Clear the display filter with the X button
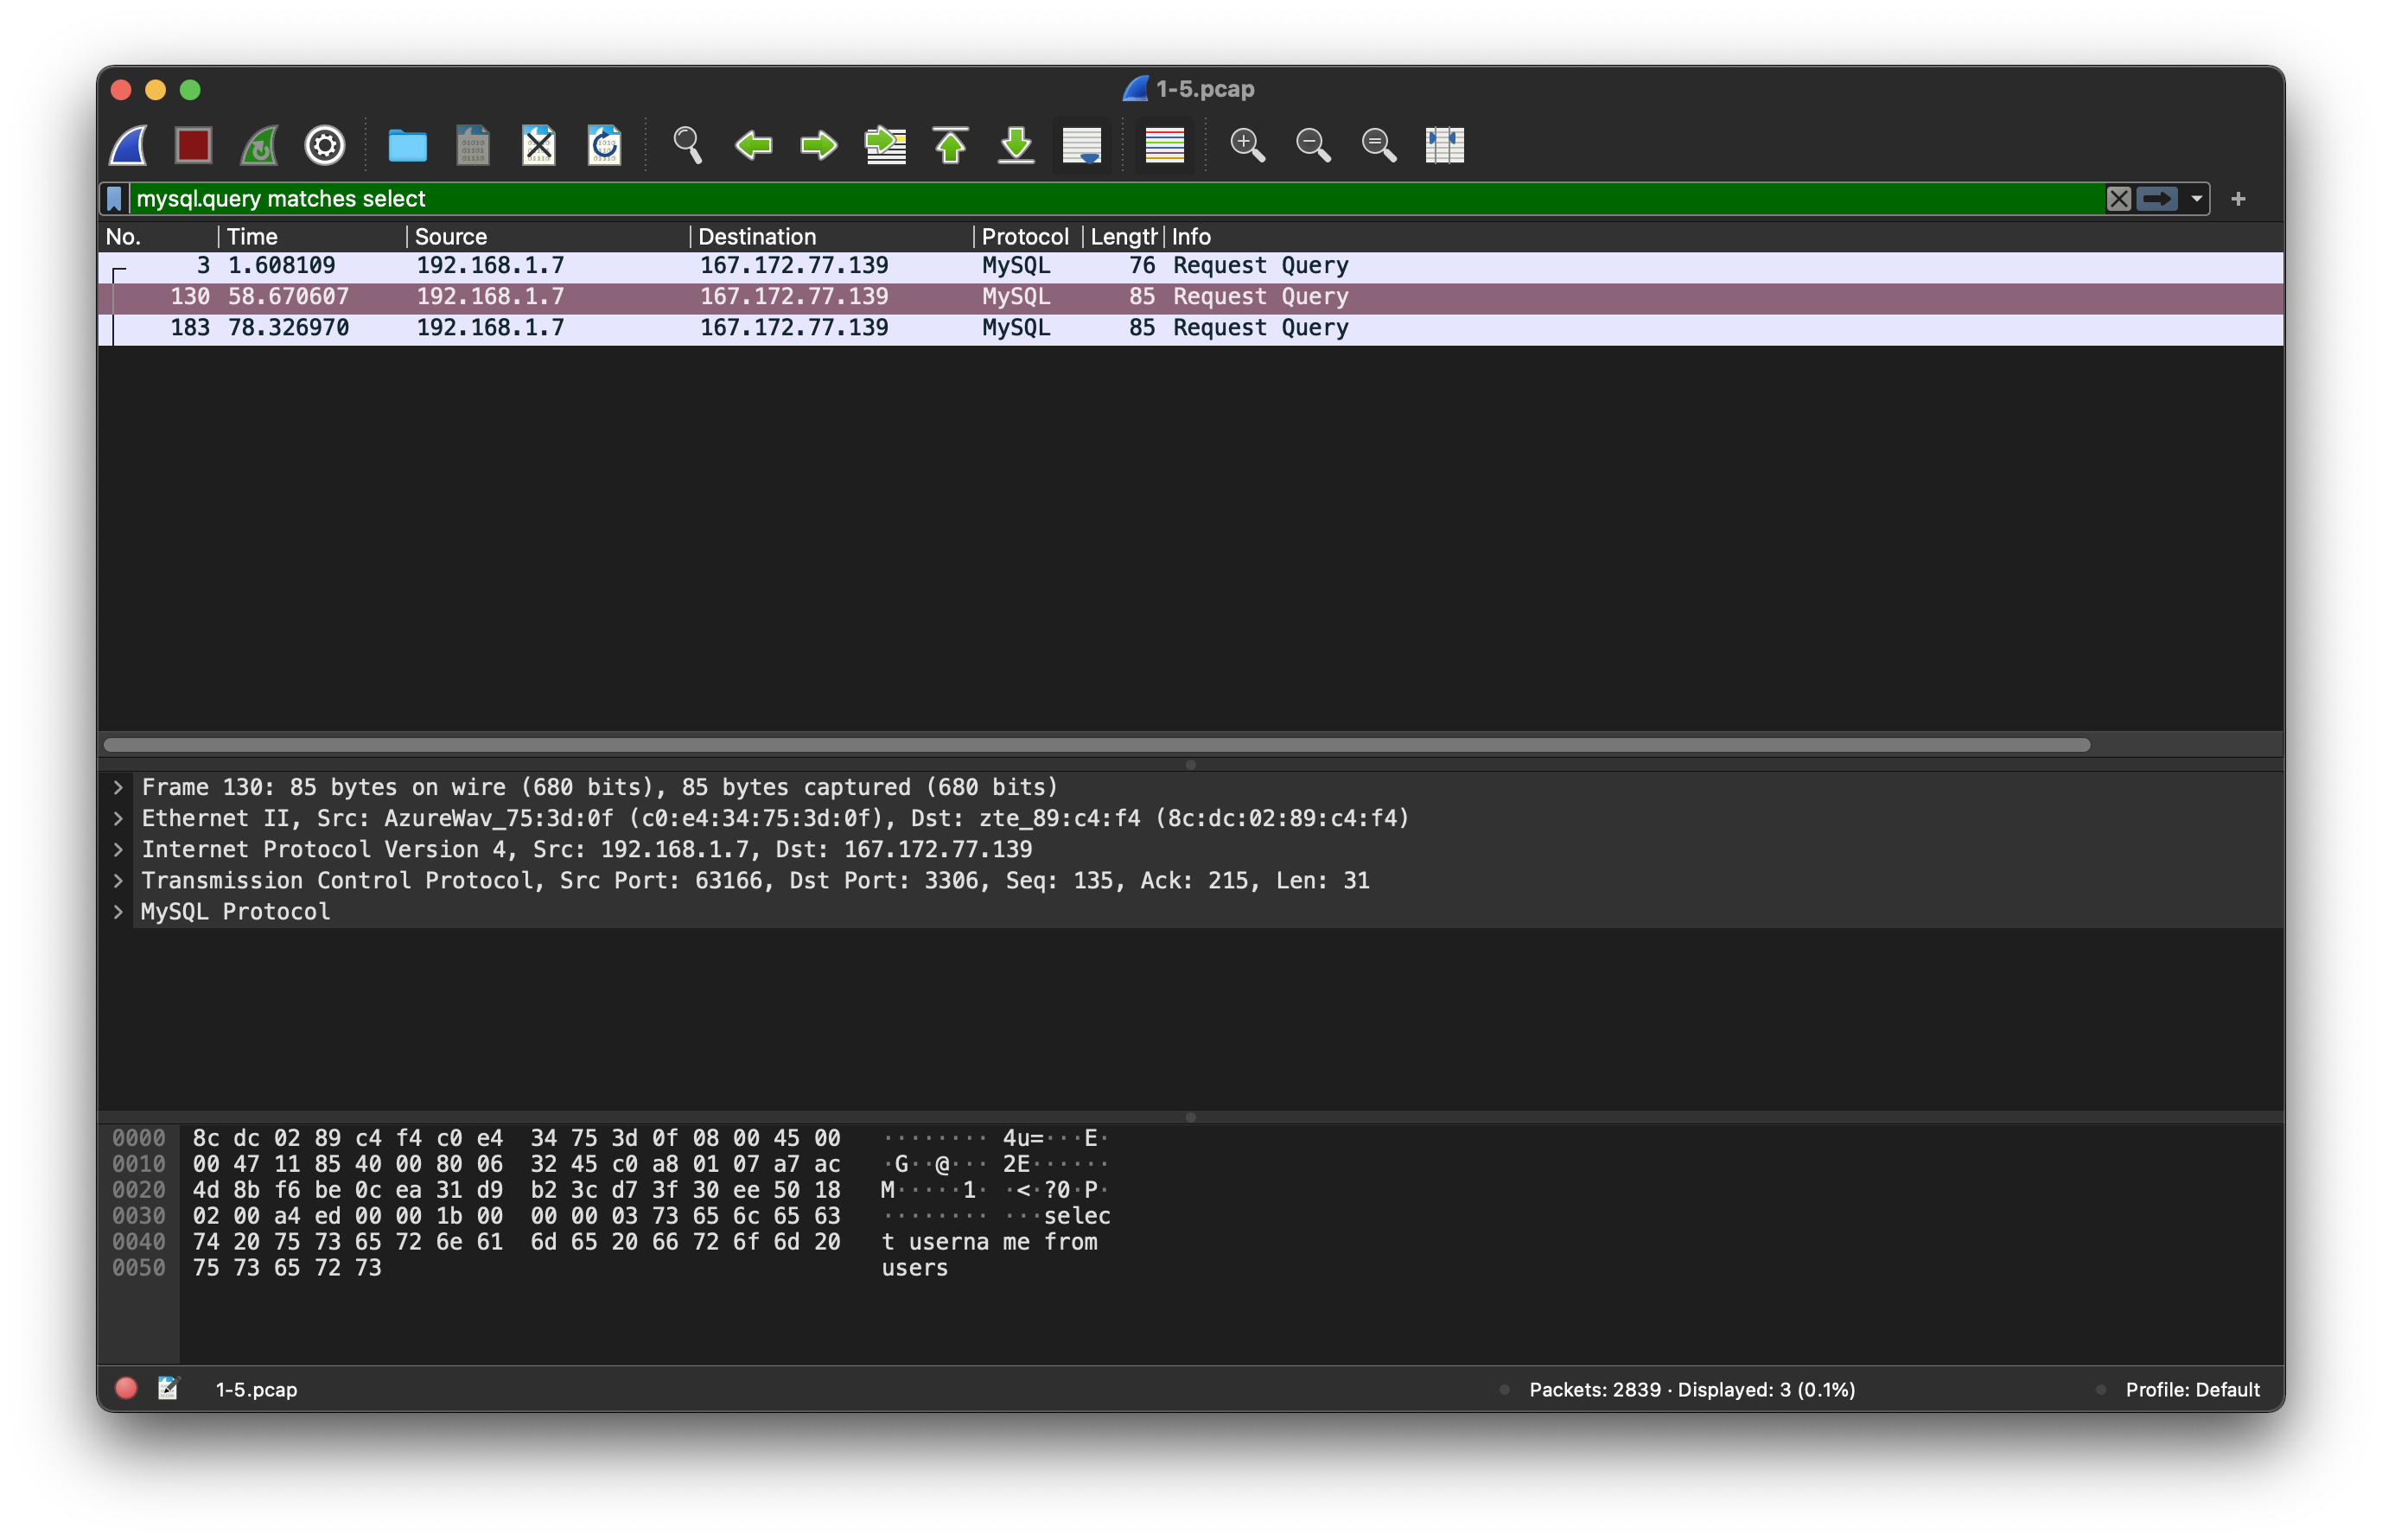Image resolution: width=2382 pixels, height=1540 pixels. (x=2118, y=199)
